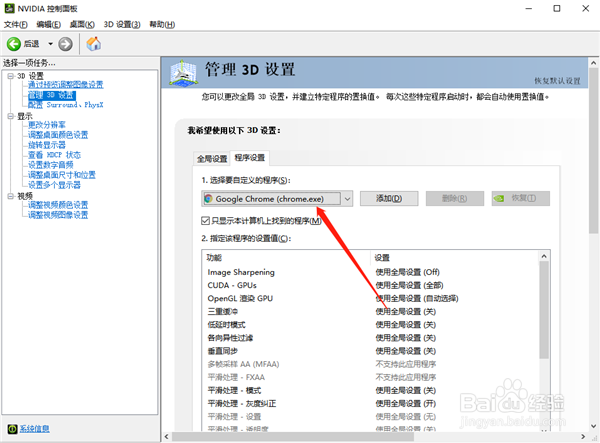Select 管理 3D 设置 in the tree

point(52,95)
